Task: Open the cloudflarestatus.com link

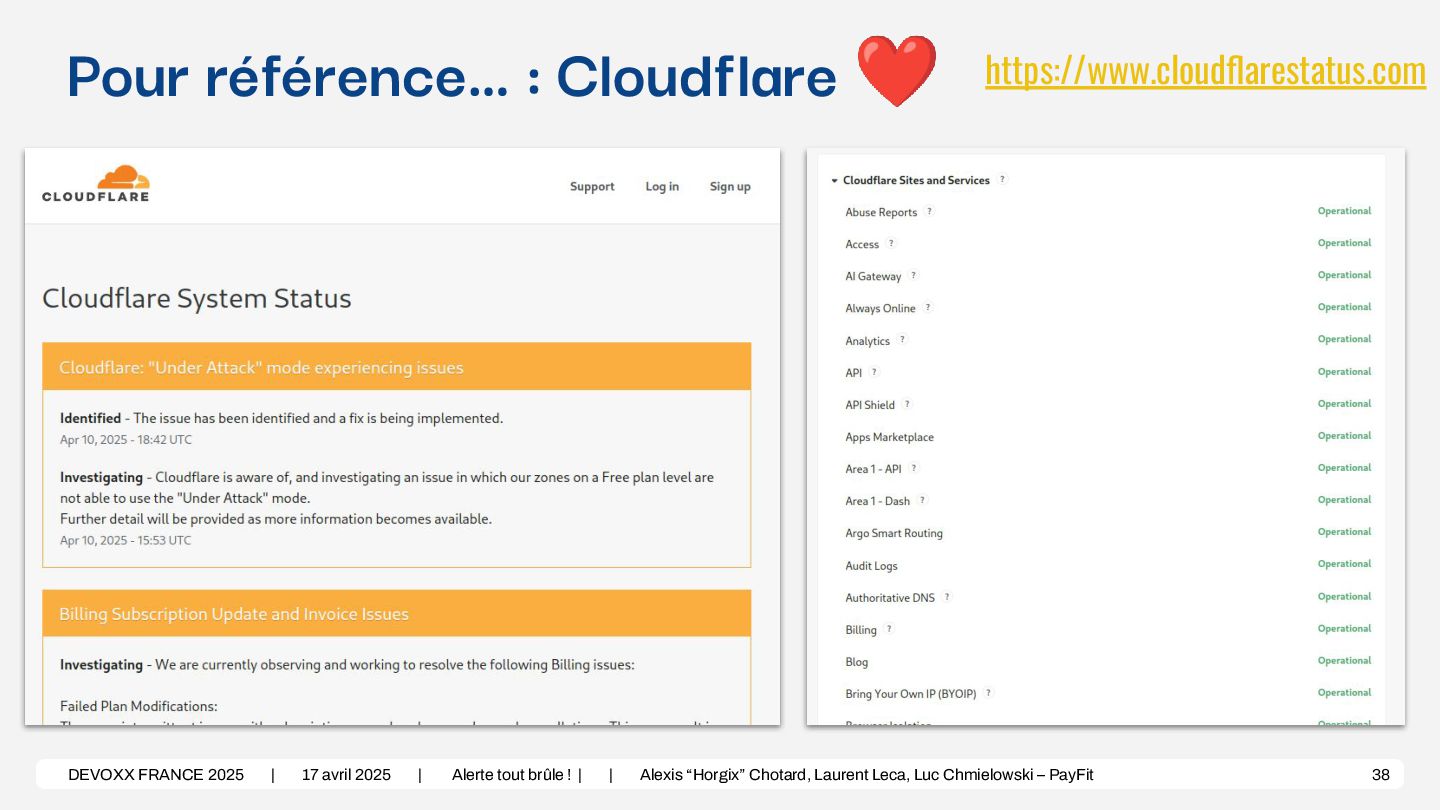Action: coord(1205,71)
